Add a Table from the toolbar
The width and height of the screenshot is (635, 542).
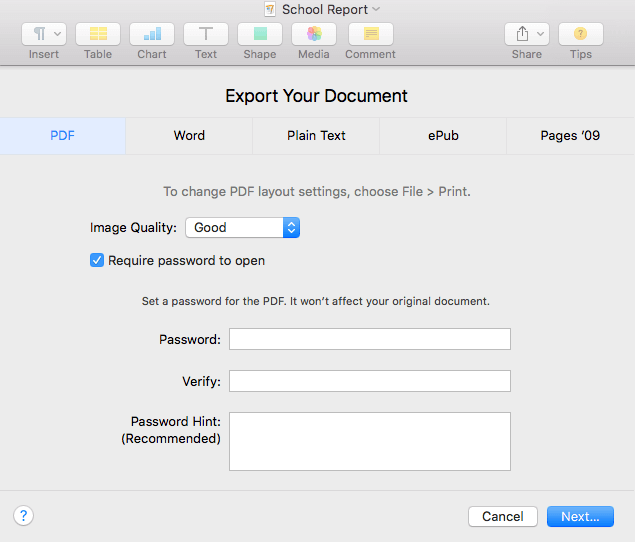point(98,34)
